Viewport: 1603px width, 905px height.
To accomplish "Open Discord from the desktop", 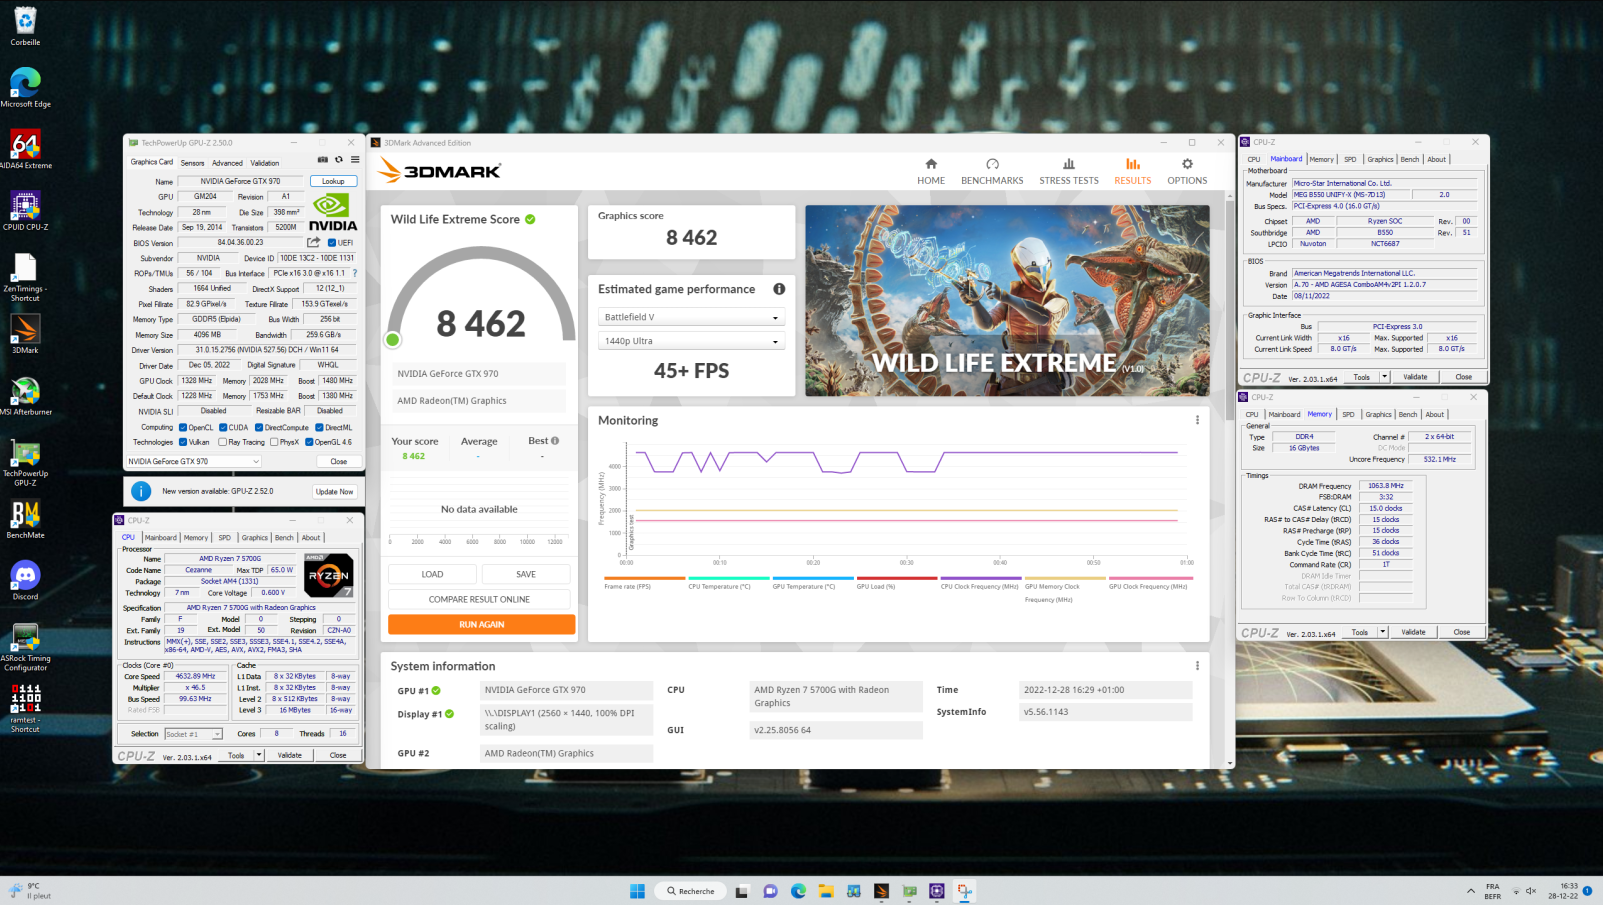I will click(25, 581).
